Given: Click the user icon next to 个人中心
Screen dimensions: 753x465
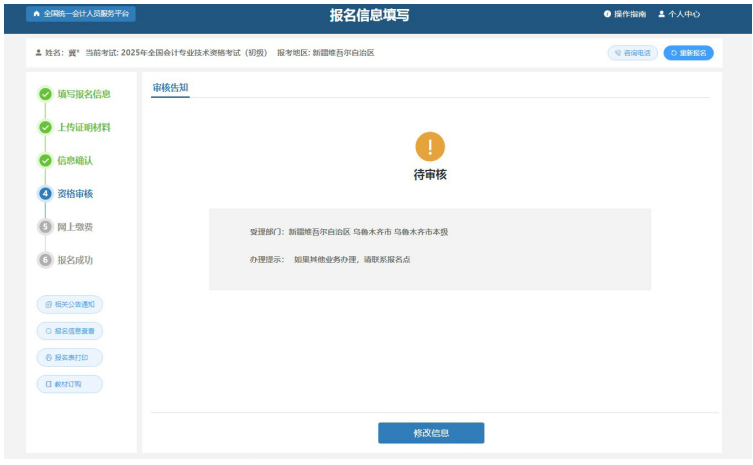Looking at the screenshot, I should coord(661,14).
